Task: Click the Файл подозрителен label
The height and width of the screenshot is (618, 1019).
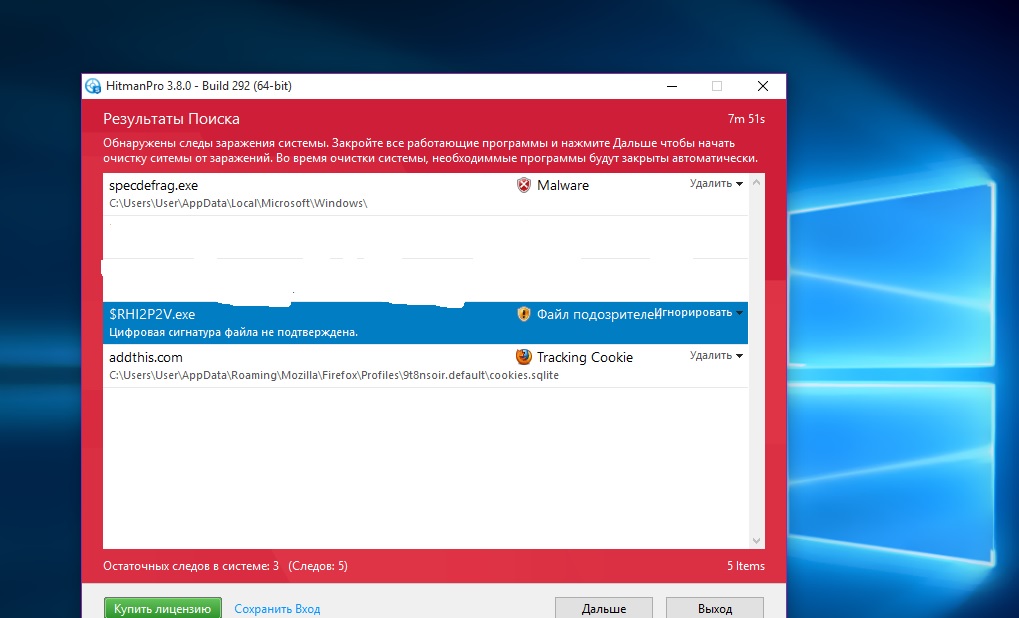Action: 599,315
